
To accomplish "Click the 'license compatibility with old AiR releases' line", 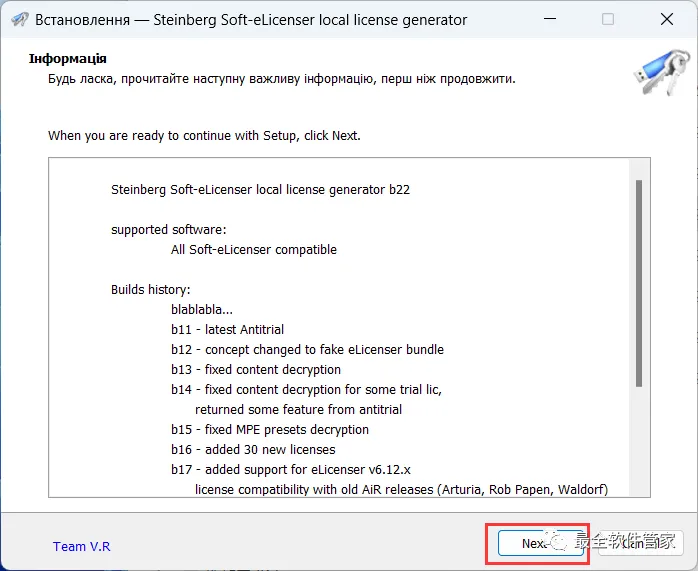I will (402, 490).
